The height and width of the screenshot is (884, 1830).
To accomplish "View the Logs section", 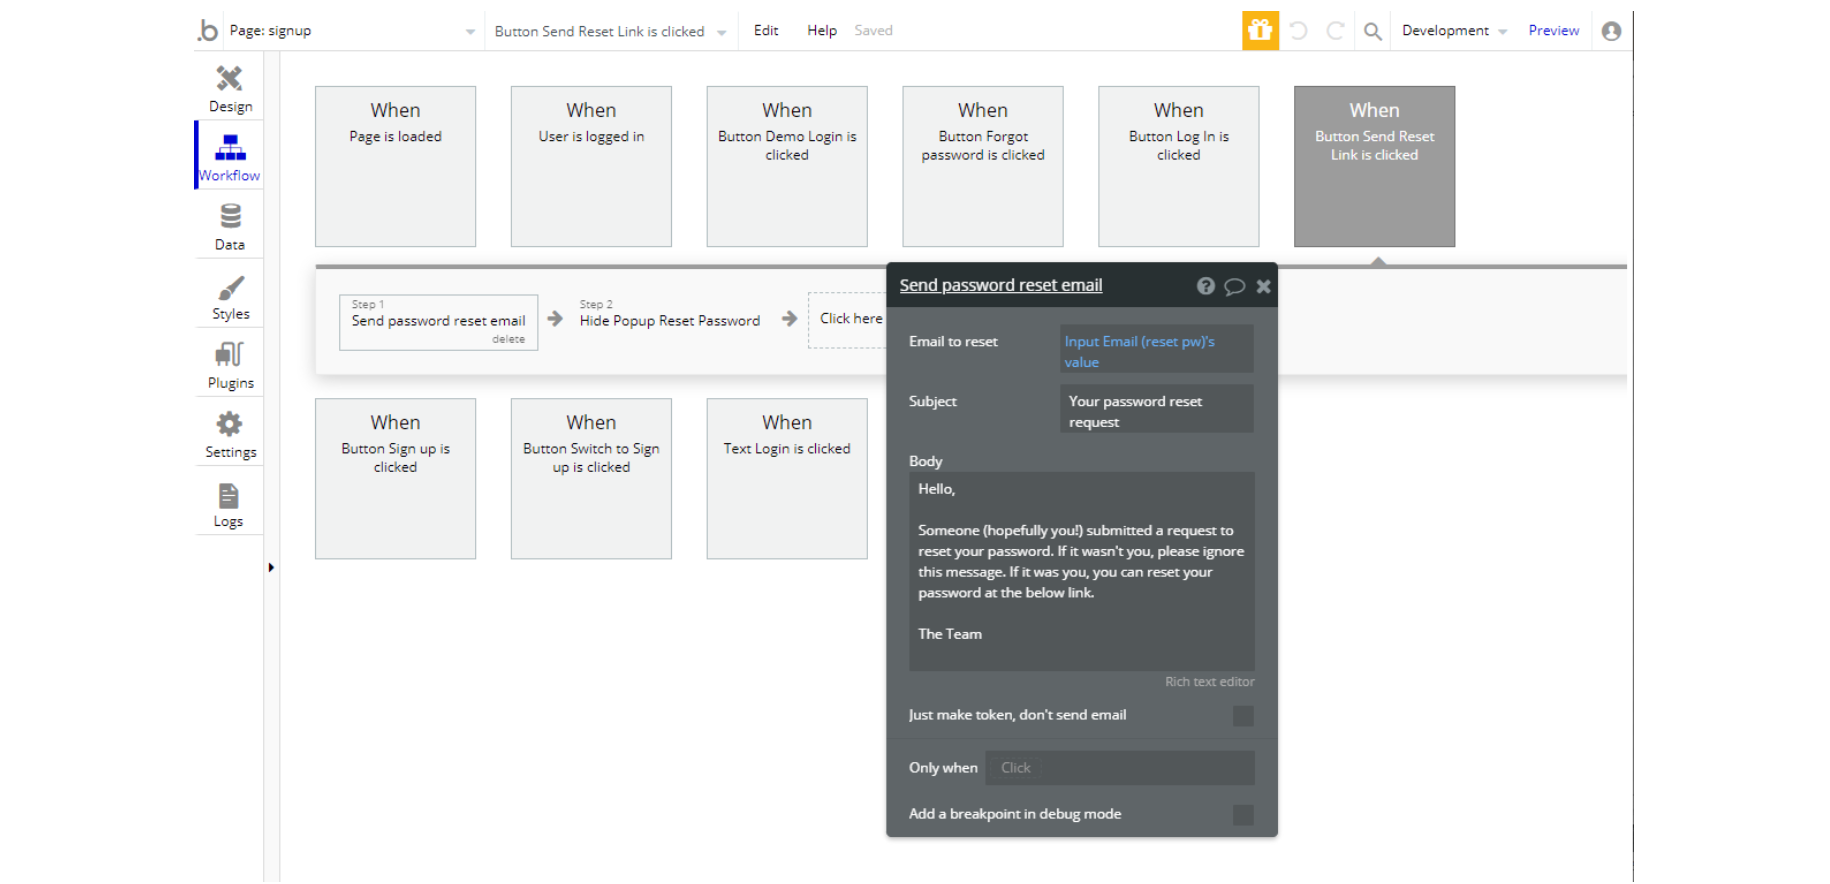I will pyautogui.click(x=229, y=504).
